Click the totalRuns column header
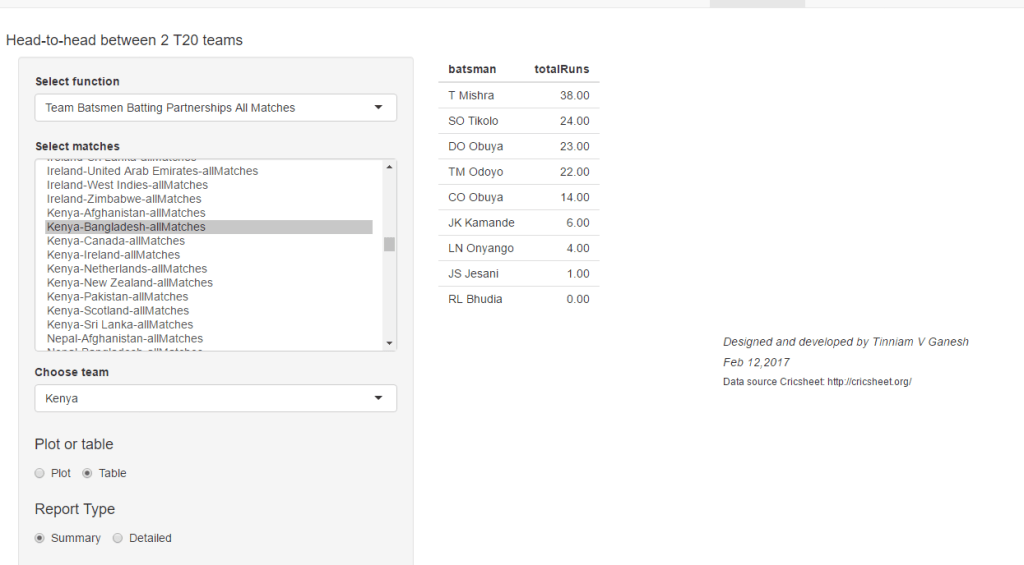 (x=561, y=70)
